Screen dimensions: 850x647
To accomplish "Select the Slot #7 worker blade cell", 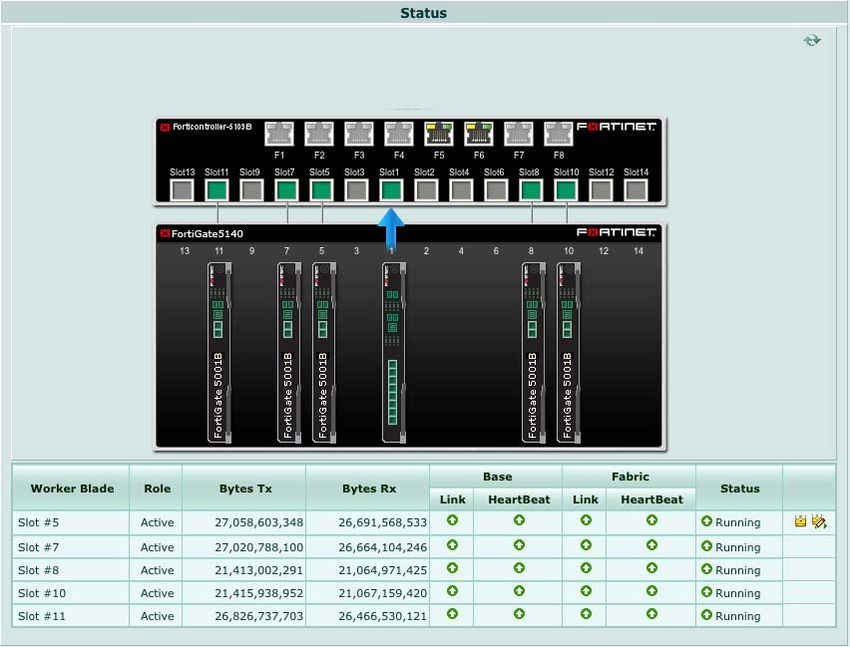I will pyautogui.click(x=71, y=547).
